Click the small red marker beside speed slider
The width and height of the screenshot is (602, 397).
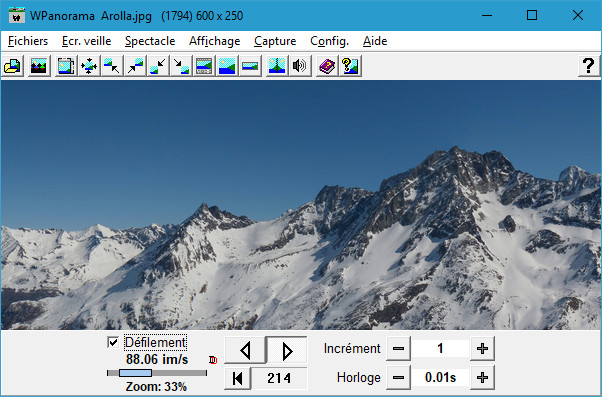213,360
